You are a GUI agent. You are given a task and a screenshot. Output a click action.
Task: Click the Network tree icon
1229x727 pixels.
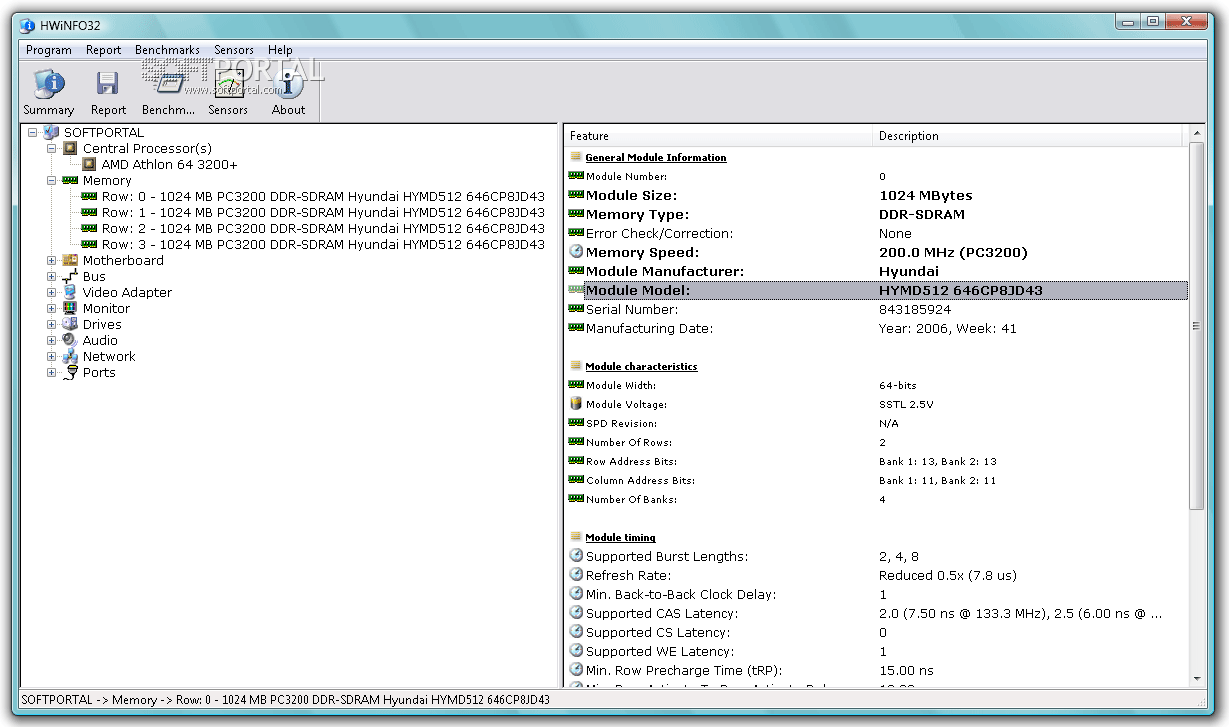70,357
